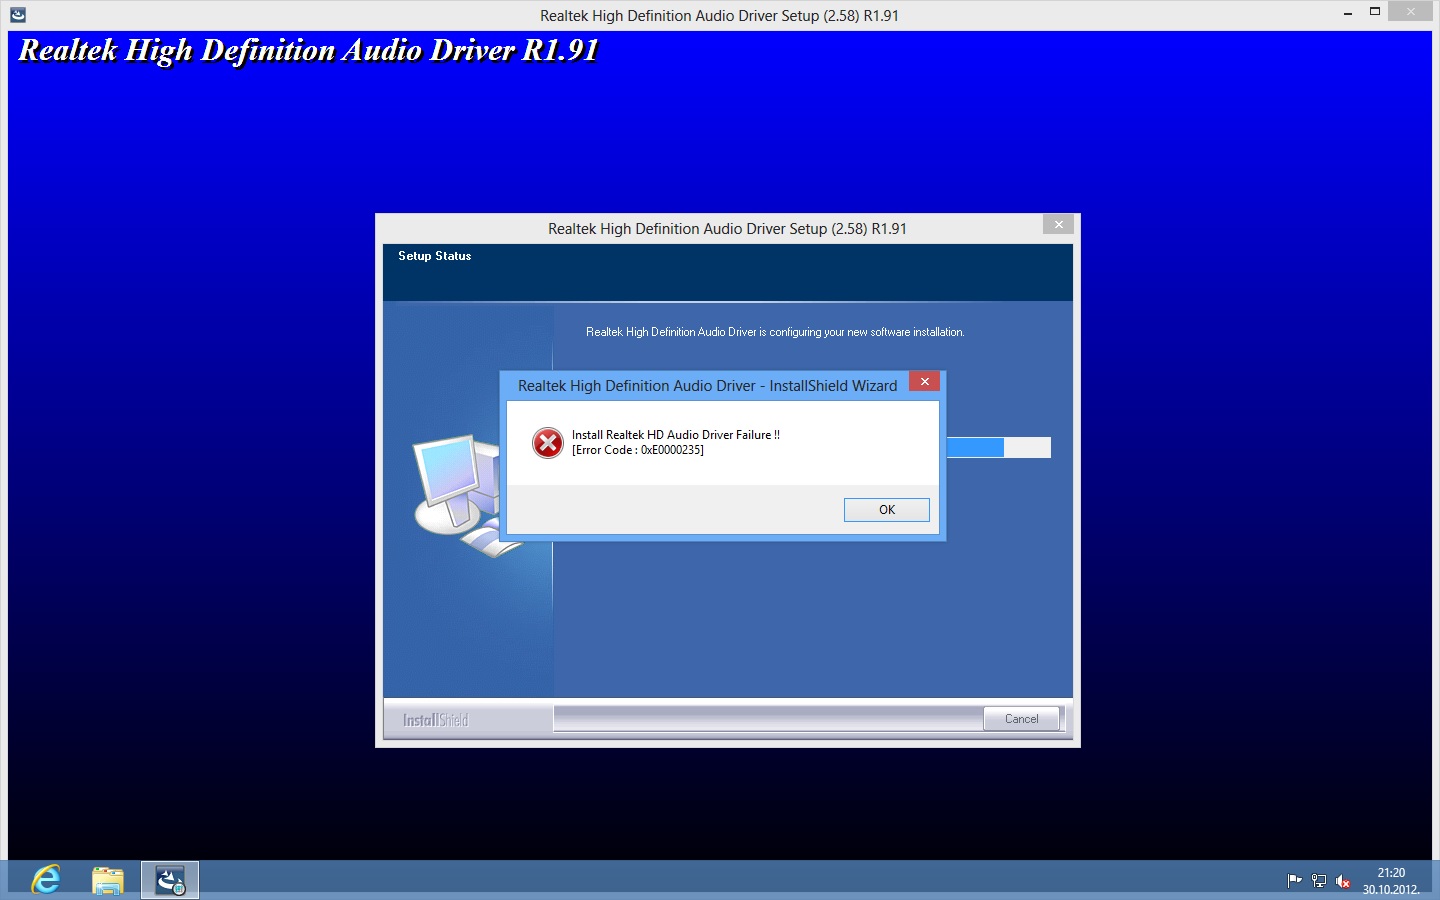Screen dimensions: 1440x900
Task: Minimize the main Realtek setup window
Action: [x=1348, y=13]
